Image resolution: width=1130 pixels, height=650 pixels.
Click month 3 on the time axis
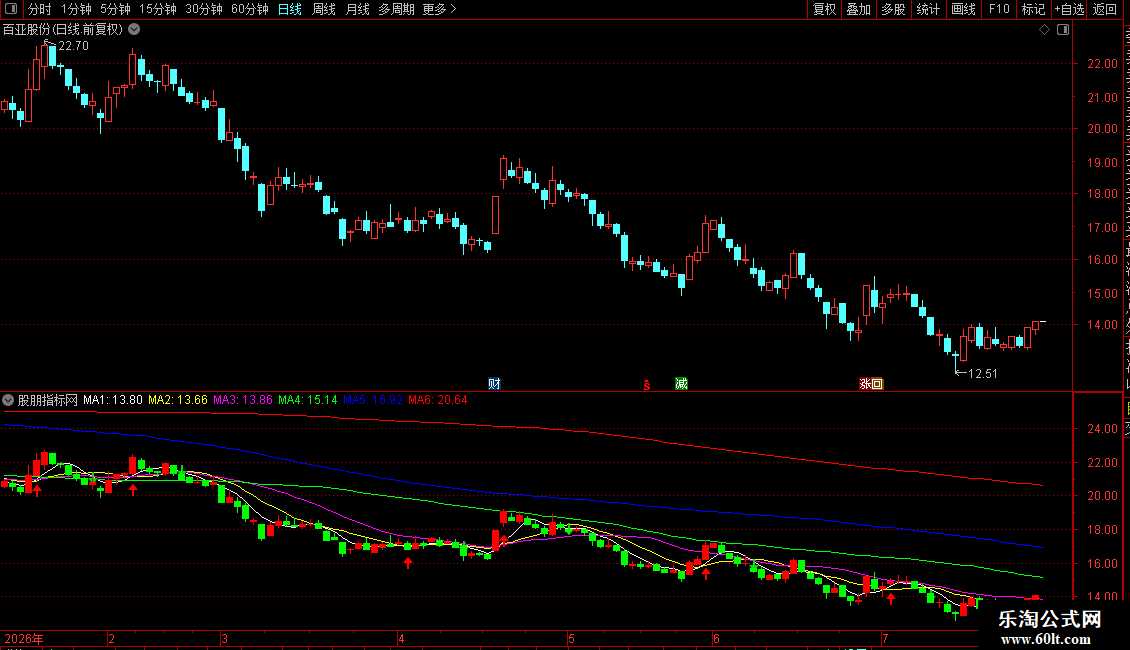(x=225, y=639)
